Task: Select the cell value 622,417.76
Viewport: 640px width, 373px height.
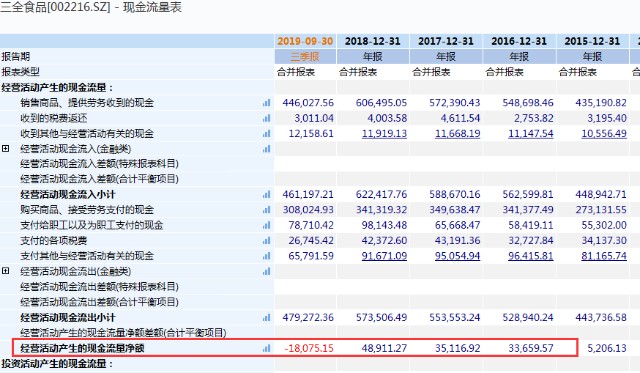Action: pyautogui.click(x=381, y=195)
